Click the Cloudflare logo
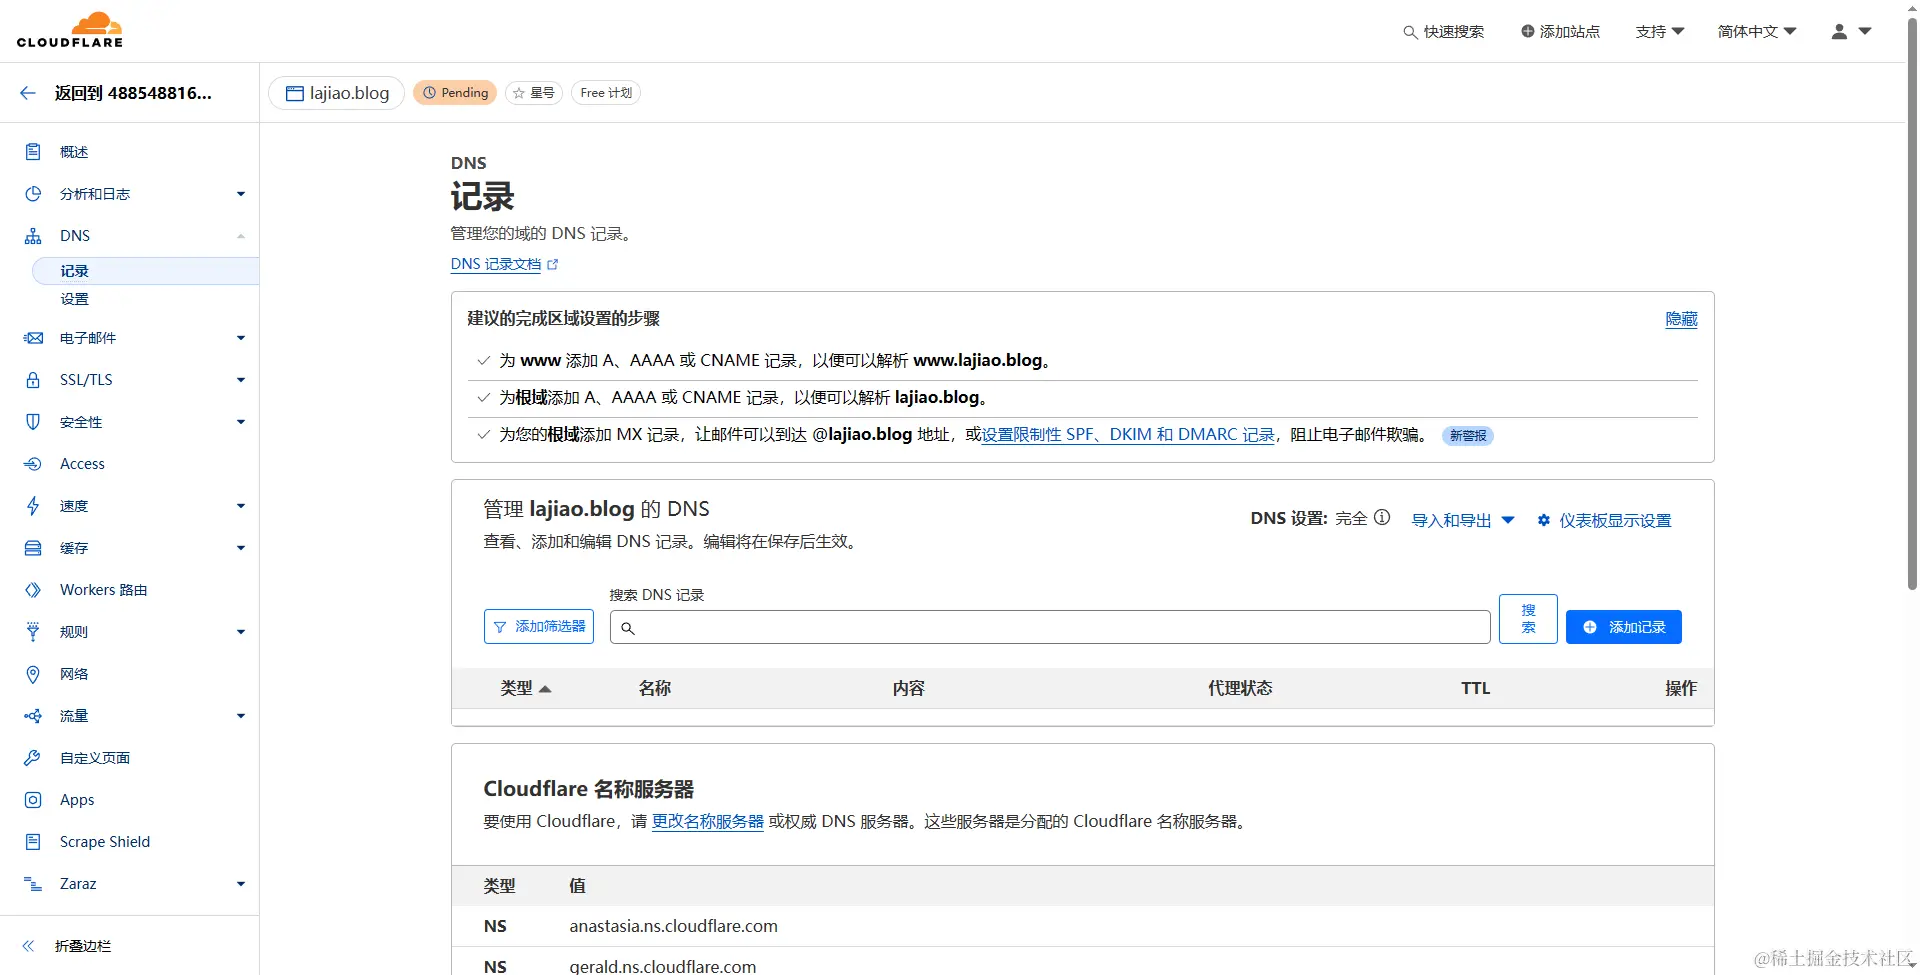 click(70, 30)
